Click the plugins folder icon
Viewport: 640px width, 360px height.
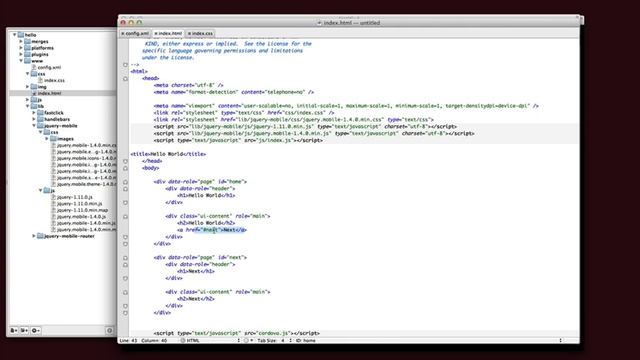coord(27,54)
